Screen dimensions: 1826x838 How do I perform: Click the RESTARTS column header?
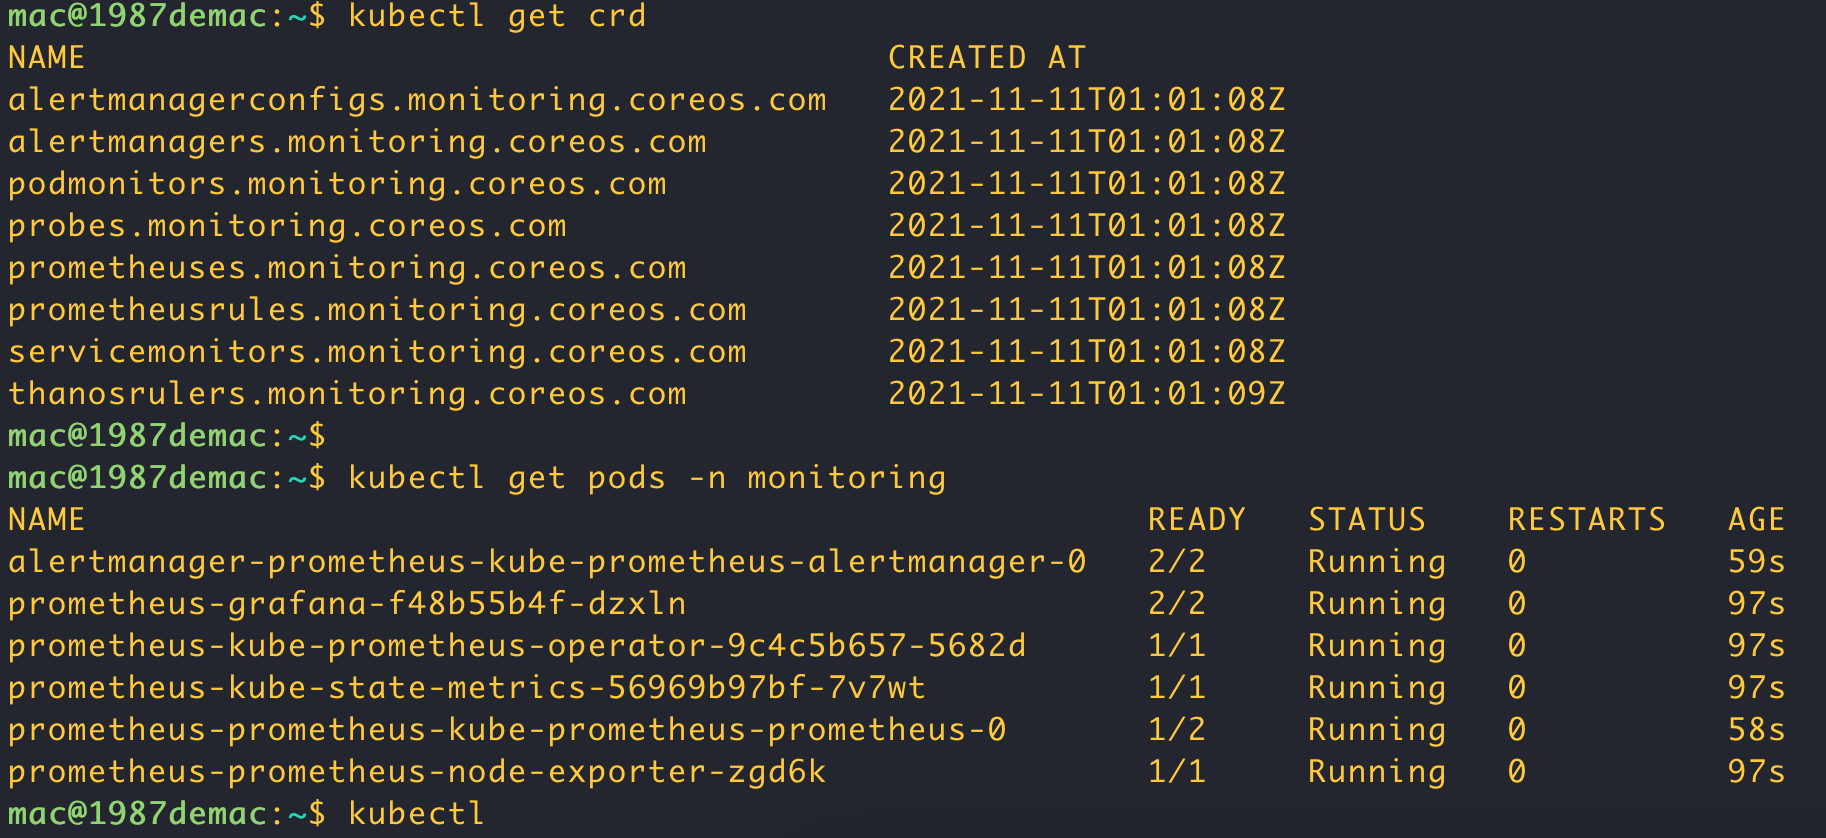pyautogui.click(x=1587, y=520)
